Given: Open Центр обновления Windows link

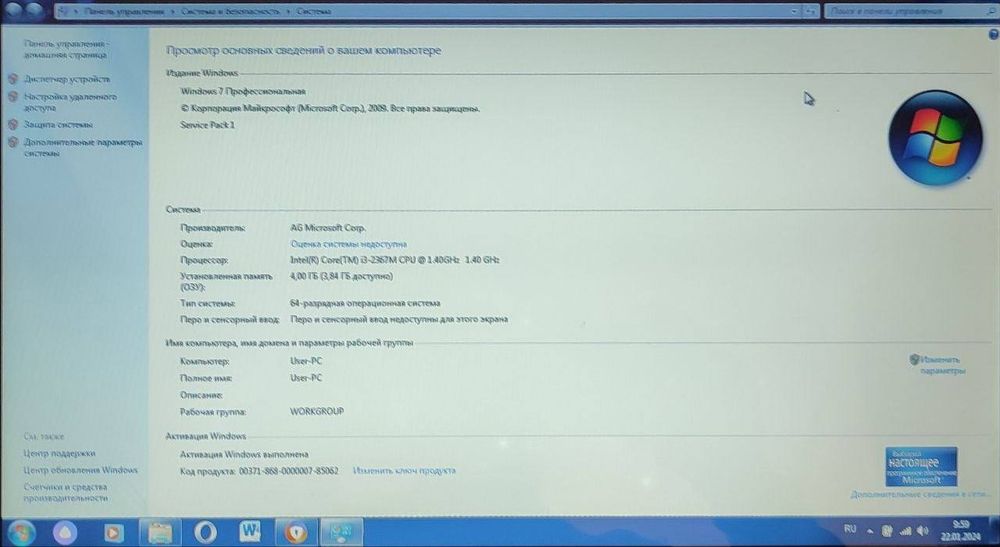Looking at the screenshot, I should coord(80,470).
